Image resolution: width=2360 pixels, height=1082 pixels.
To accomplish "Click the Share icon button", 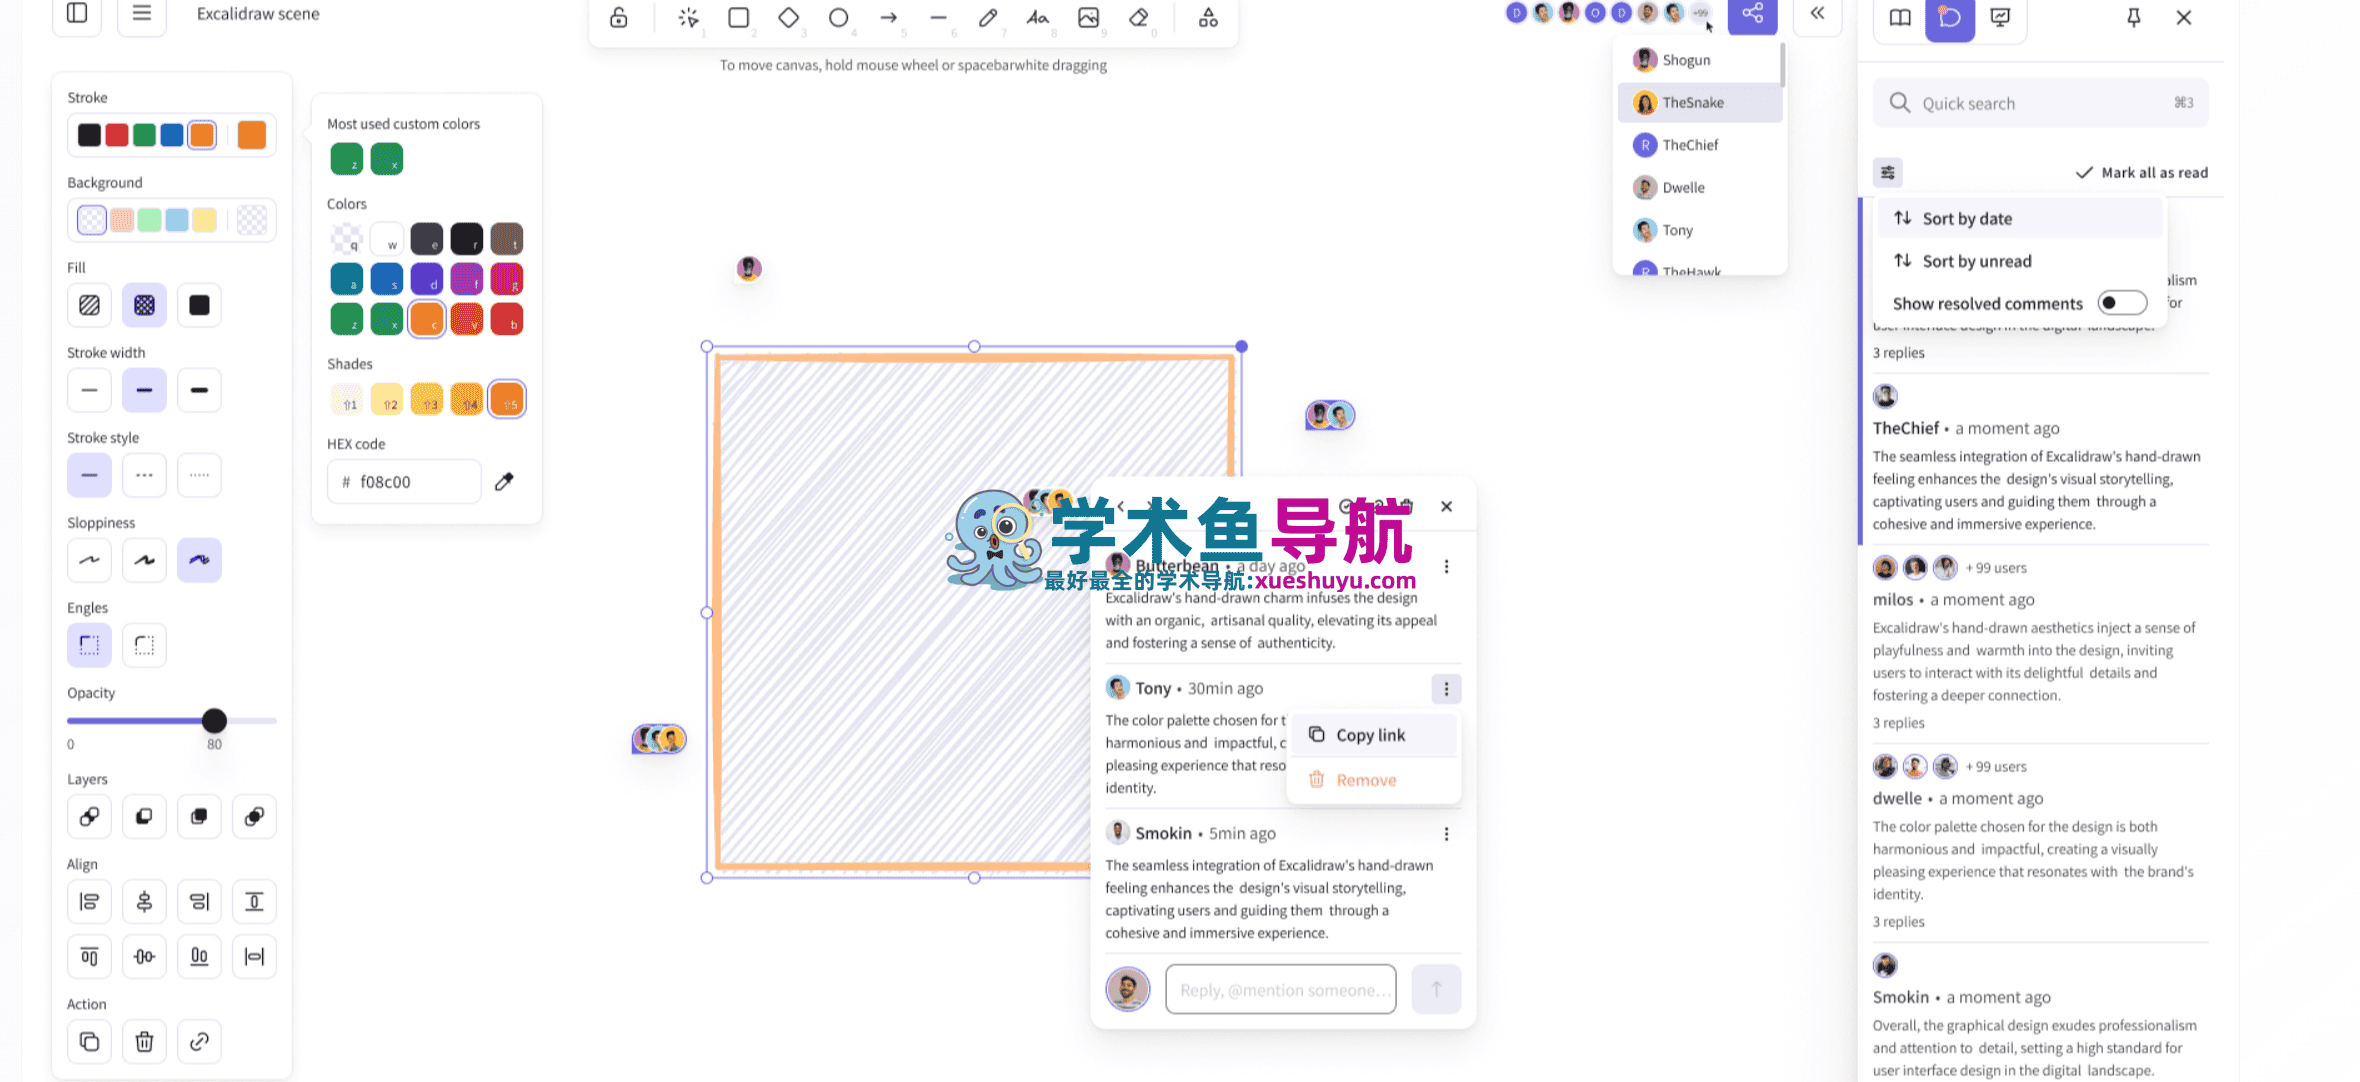I will [x=1752, y=15].
